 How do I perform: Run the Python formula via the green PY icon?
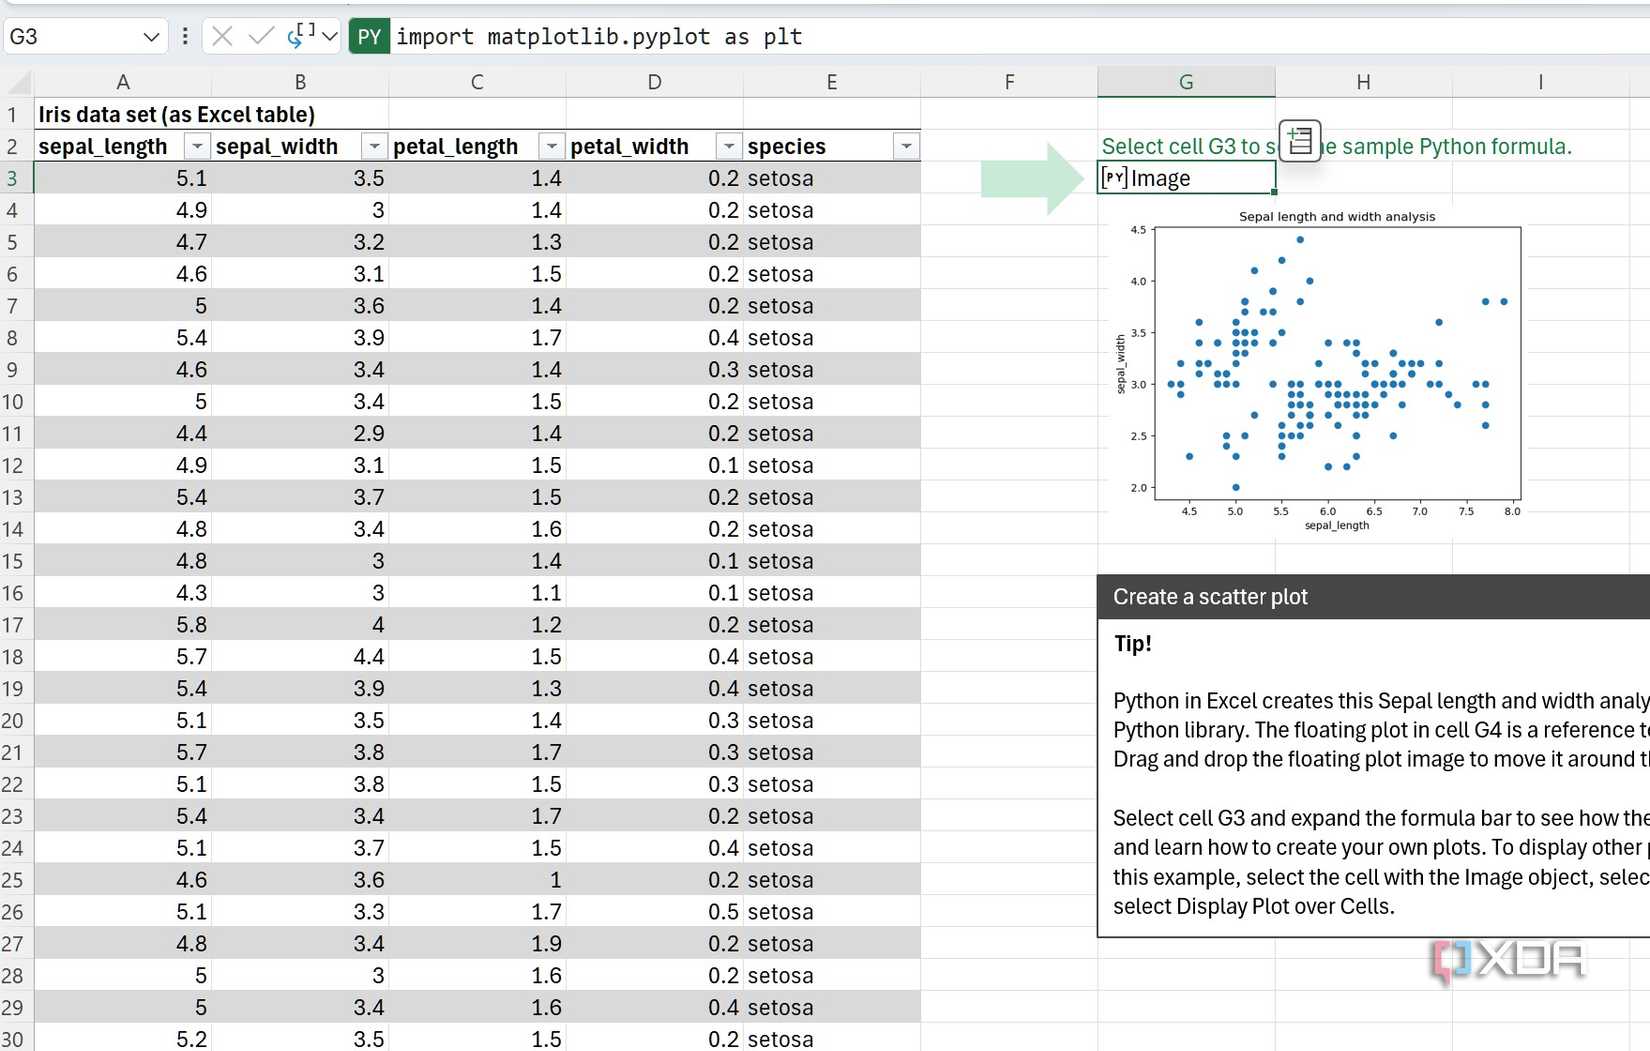click(368, 36)
